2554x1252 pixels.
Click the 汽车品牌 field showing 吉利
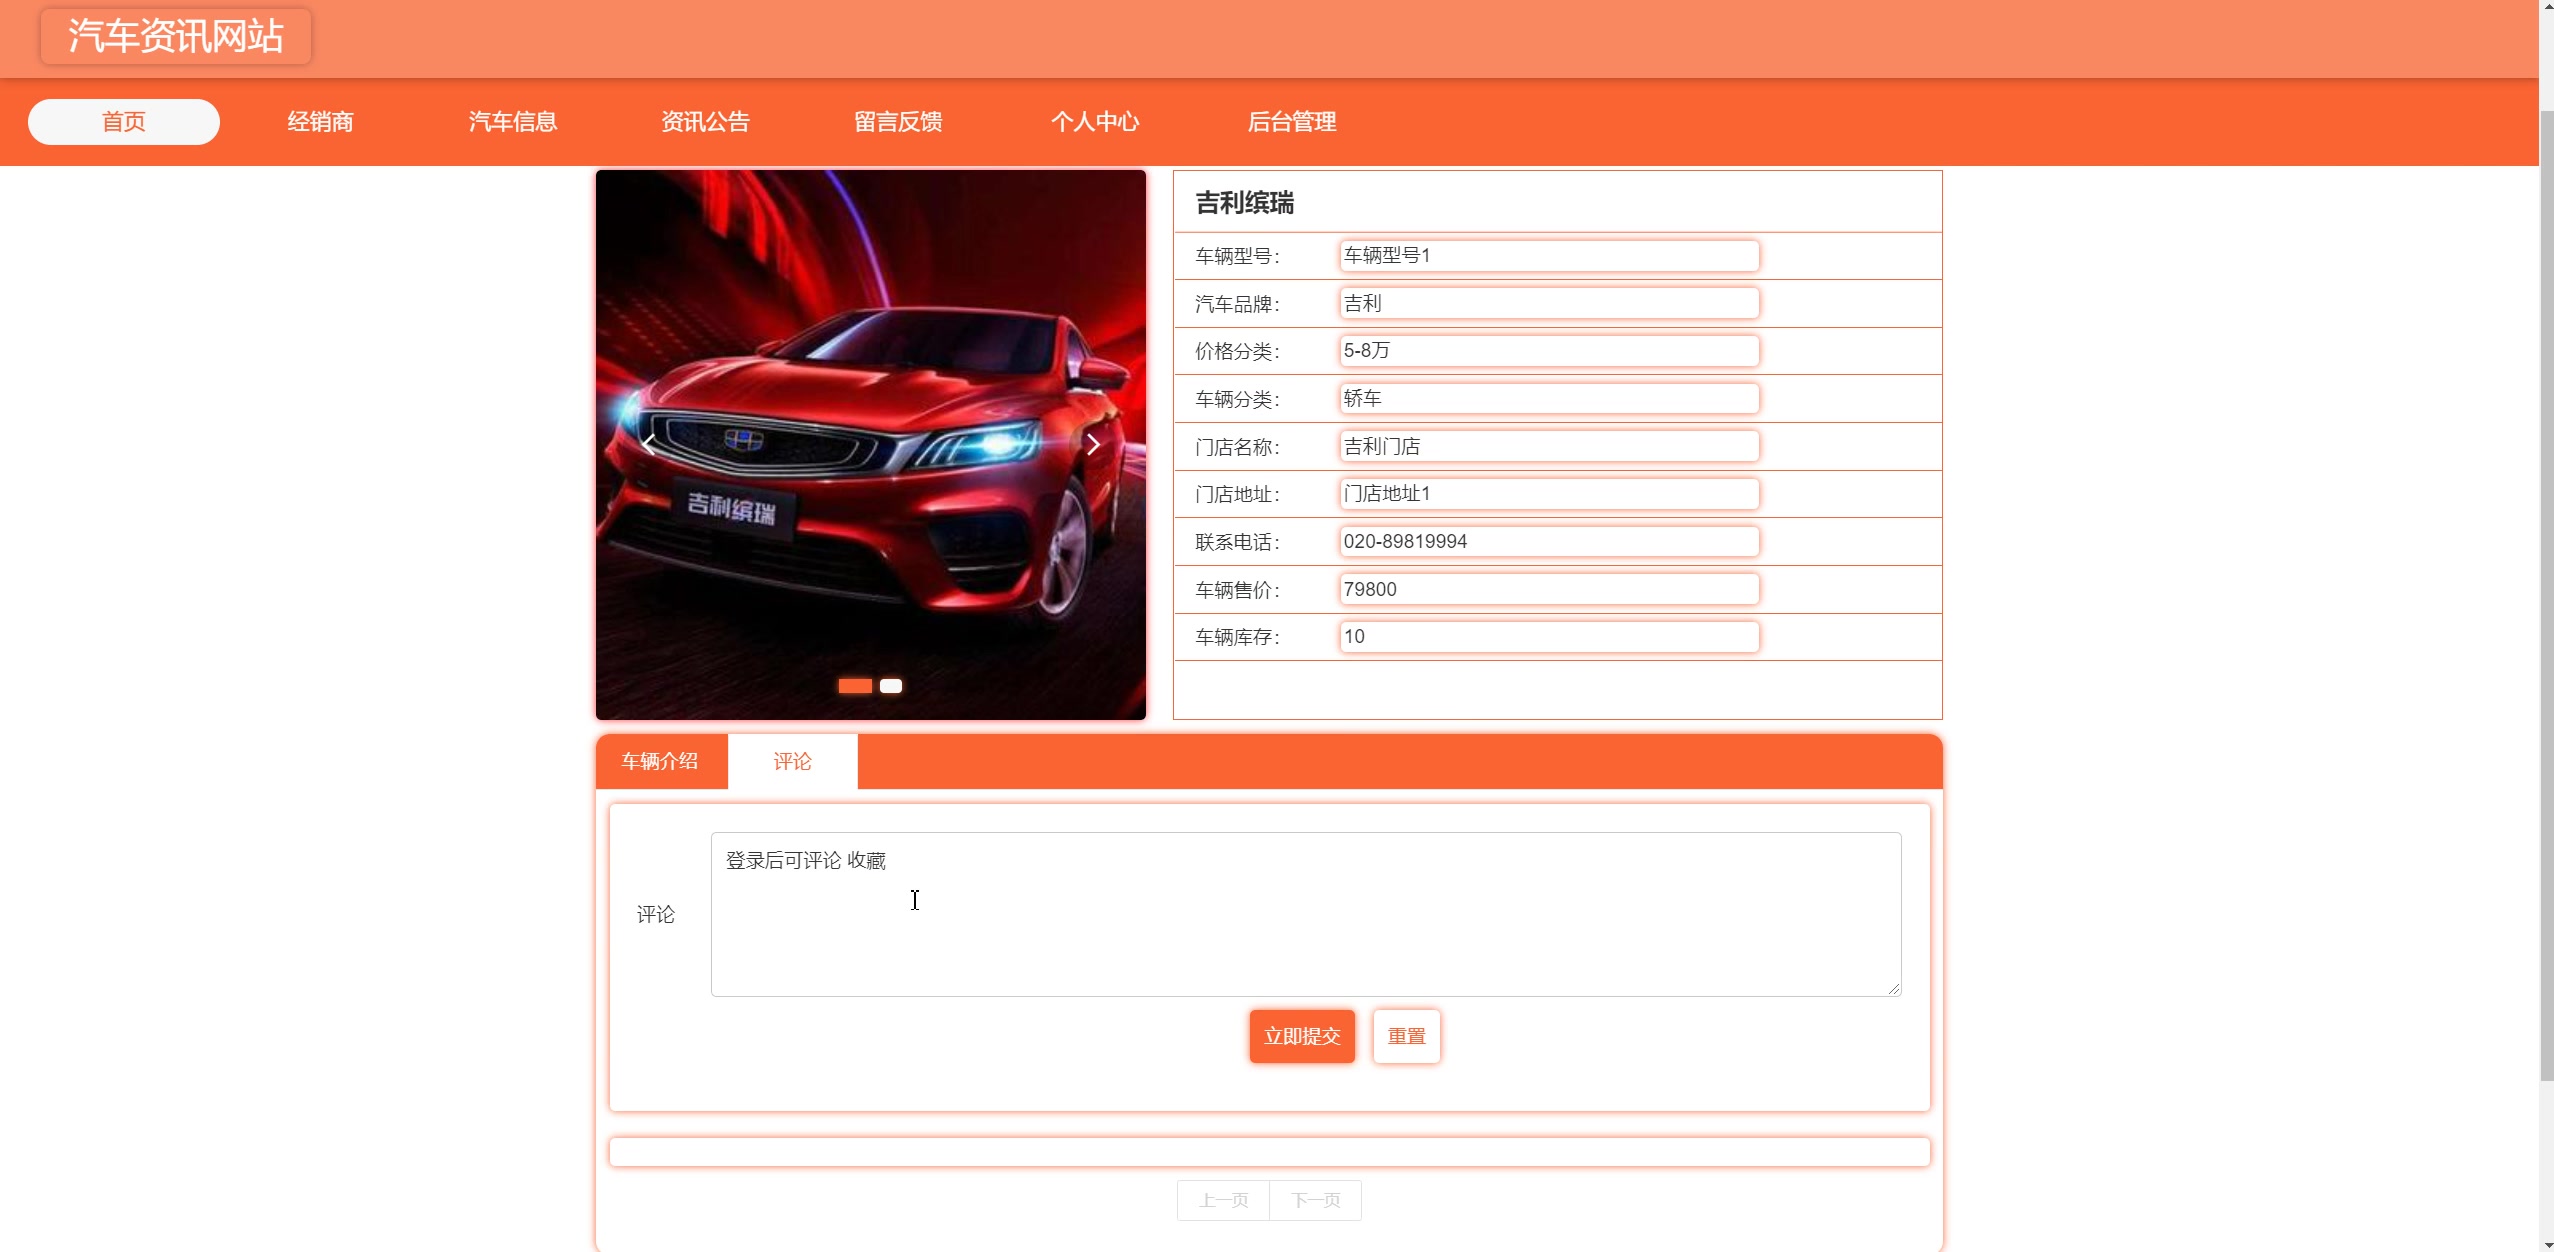(x=1549, y=303)
